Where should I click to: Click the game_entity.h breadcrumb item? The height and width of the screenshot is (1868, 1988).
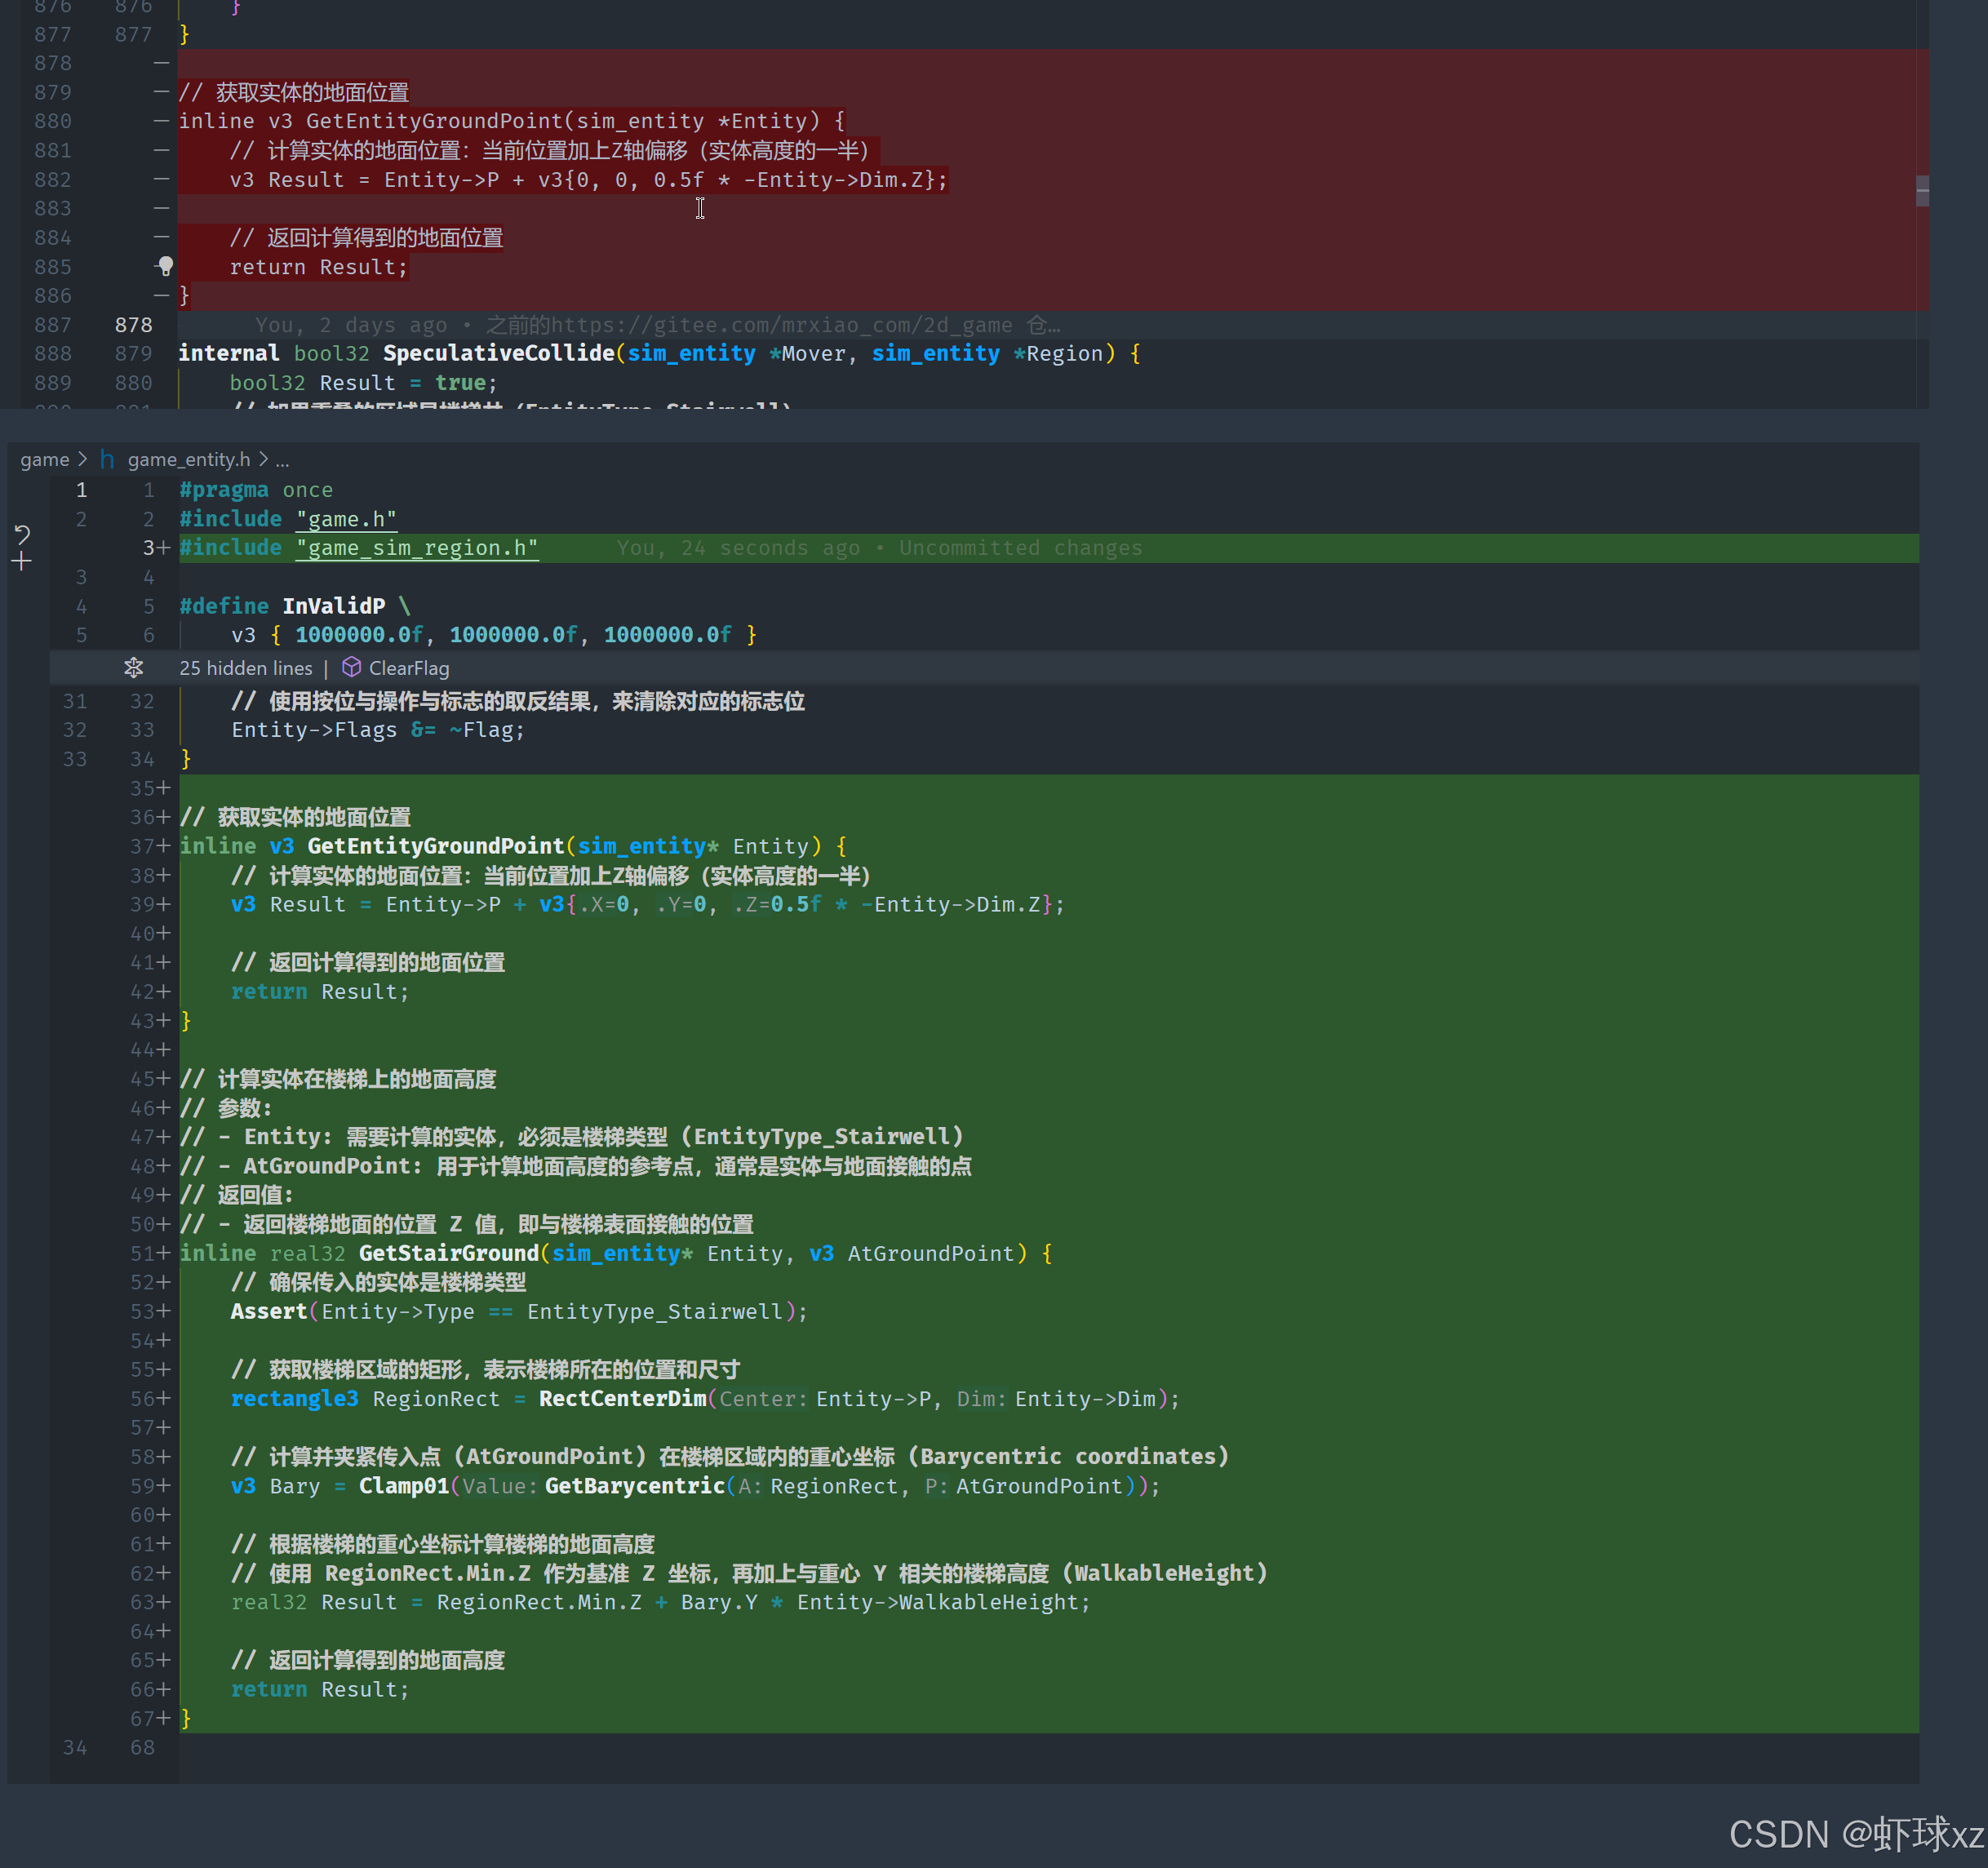pyautogui.click(x=189, y=459)
